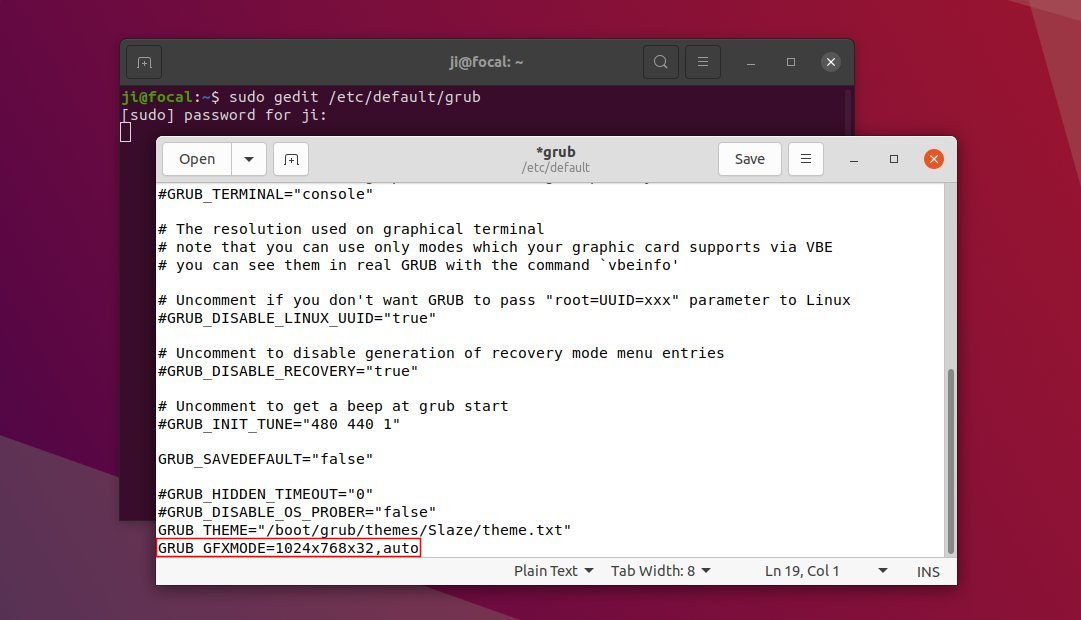1081x620 pixels.
Task: Save the grub file
Action: [749, 159]
